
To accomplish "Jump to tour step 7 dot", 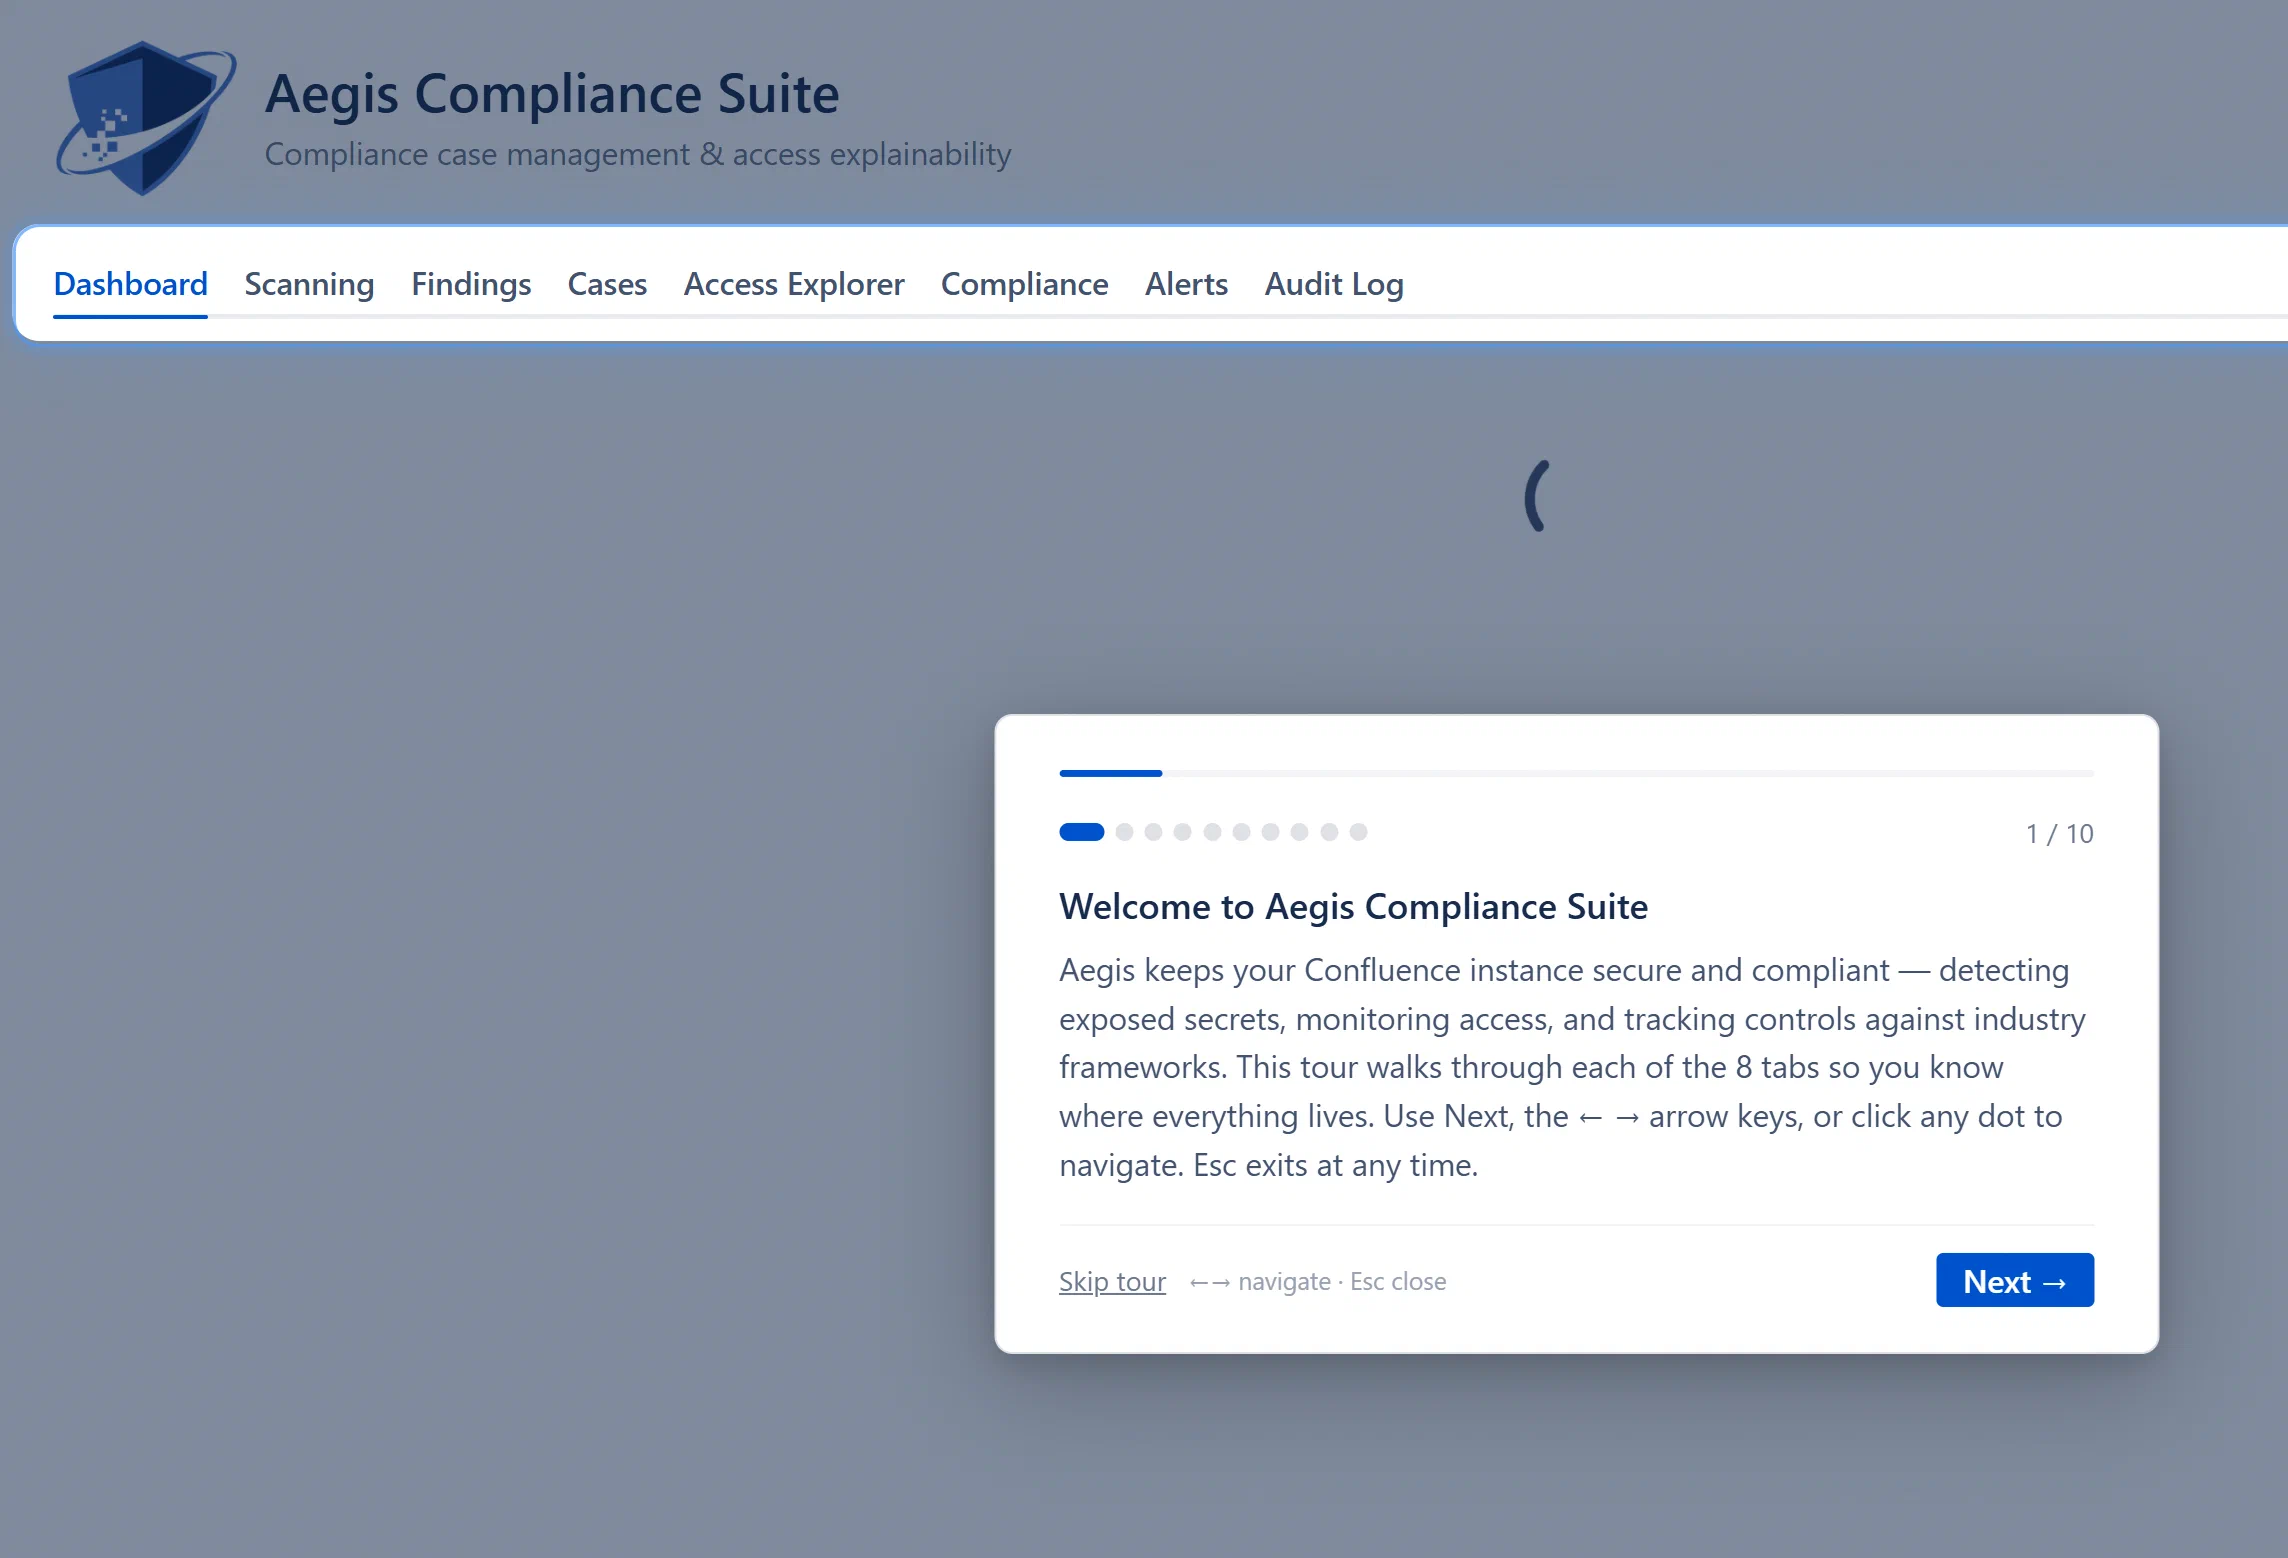I will pyautogui.click(x=1270, y=832).
